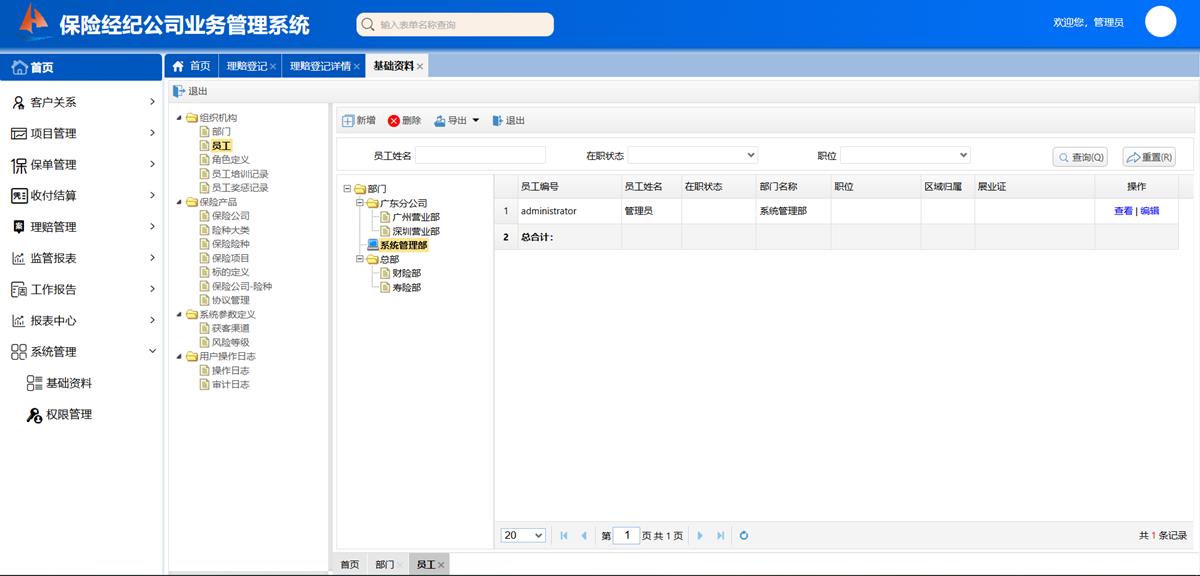Expand chevron next to 报表中心
Viewport: 1200px width, 576px height.
click(x=152, y=320)
